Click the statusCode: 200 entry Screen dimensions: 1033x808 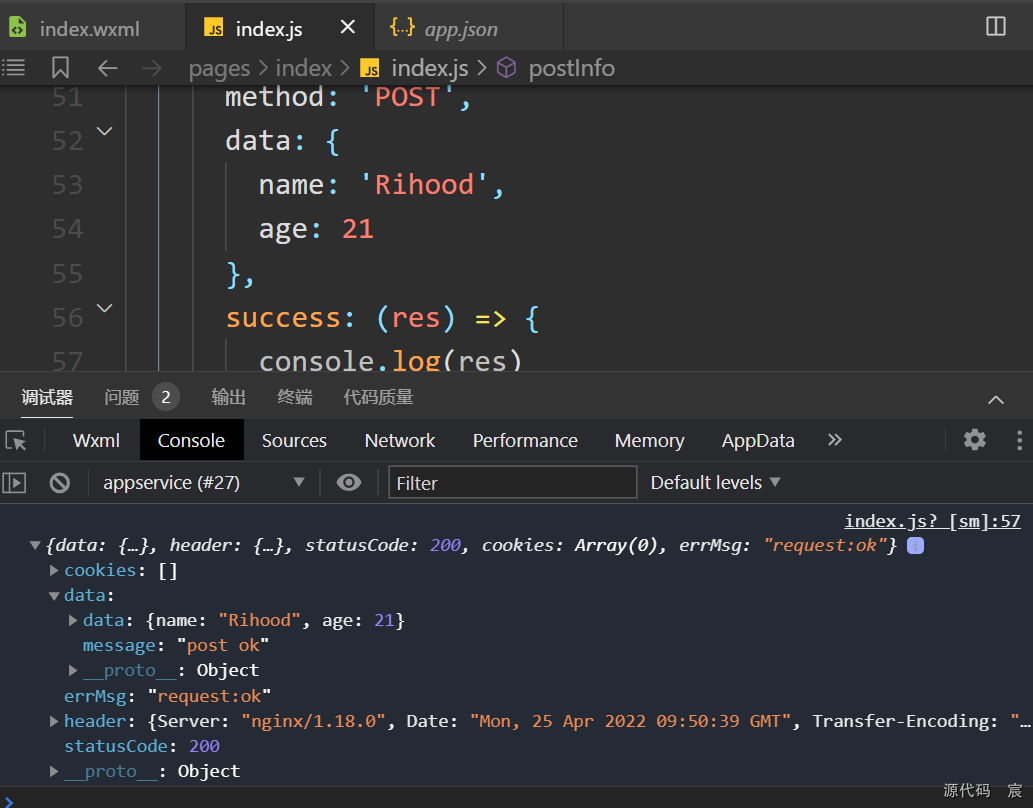pyautogui.click(x=142, y=746)
